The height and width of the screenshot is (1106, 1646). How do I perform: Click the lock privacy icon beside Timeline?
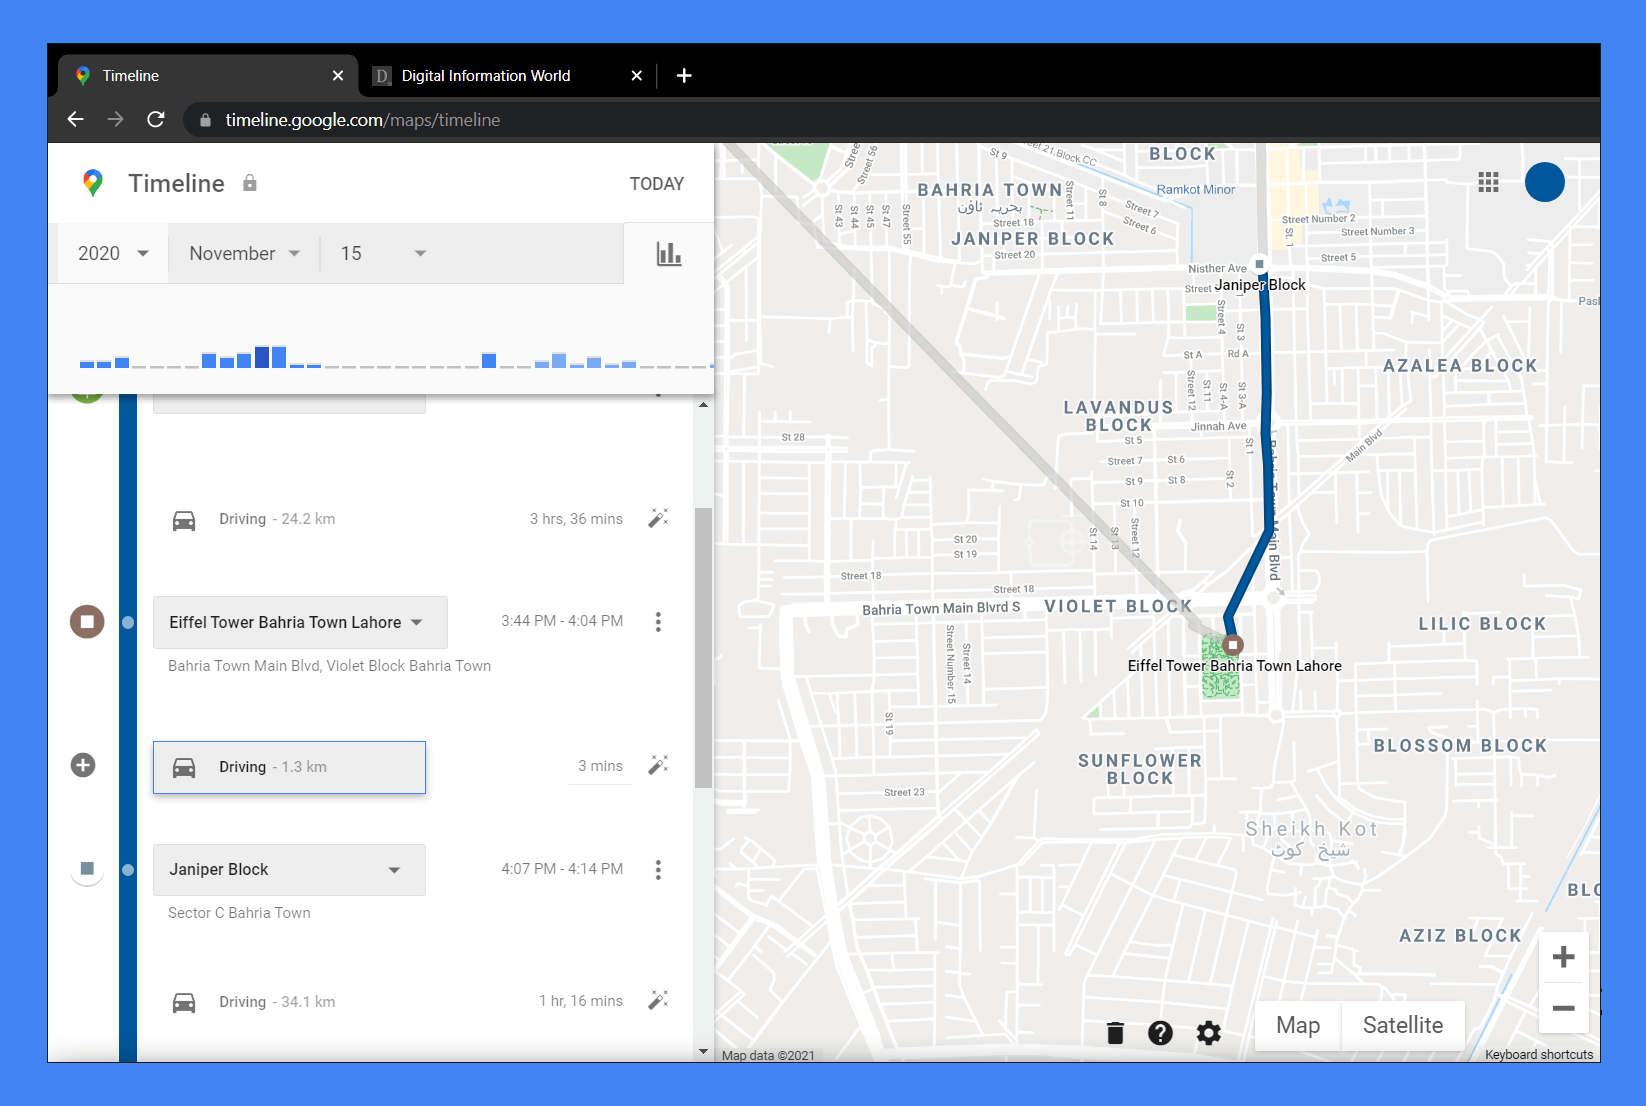250,183
